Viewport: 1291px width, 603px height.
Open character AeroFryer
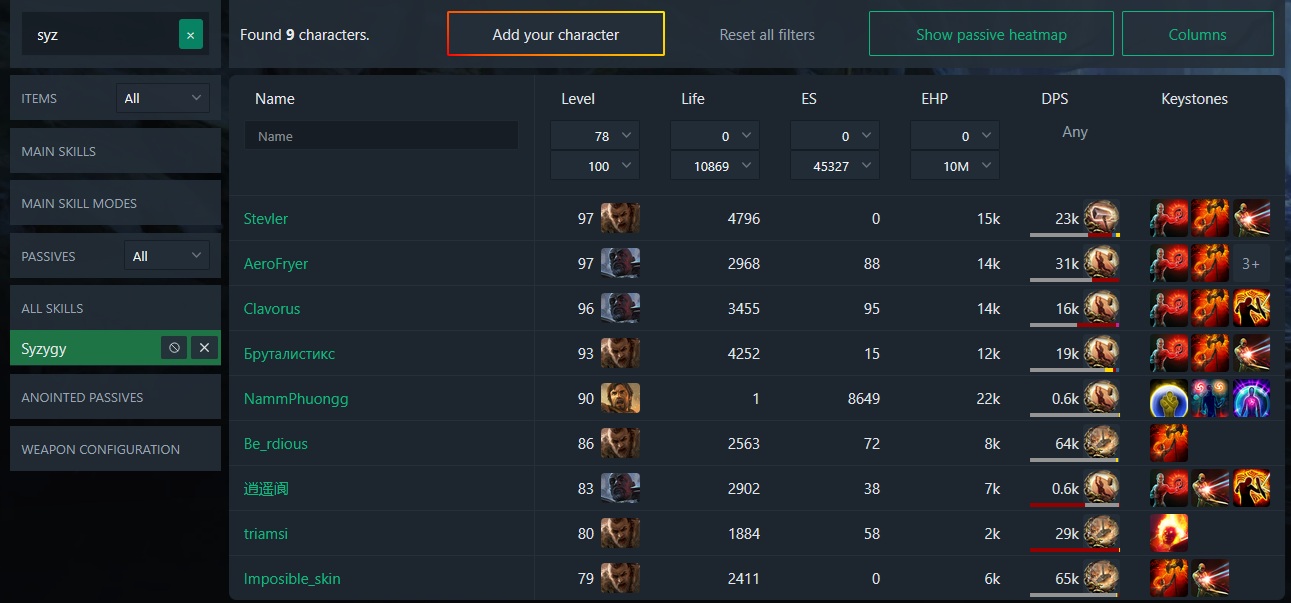coord(276,264)
